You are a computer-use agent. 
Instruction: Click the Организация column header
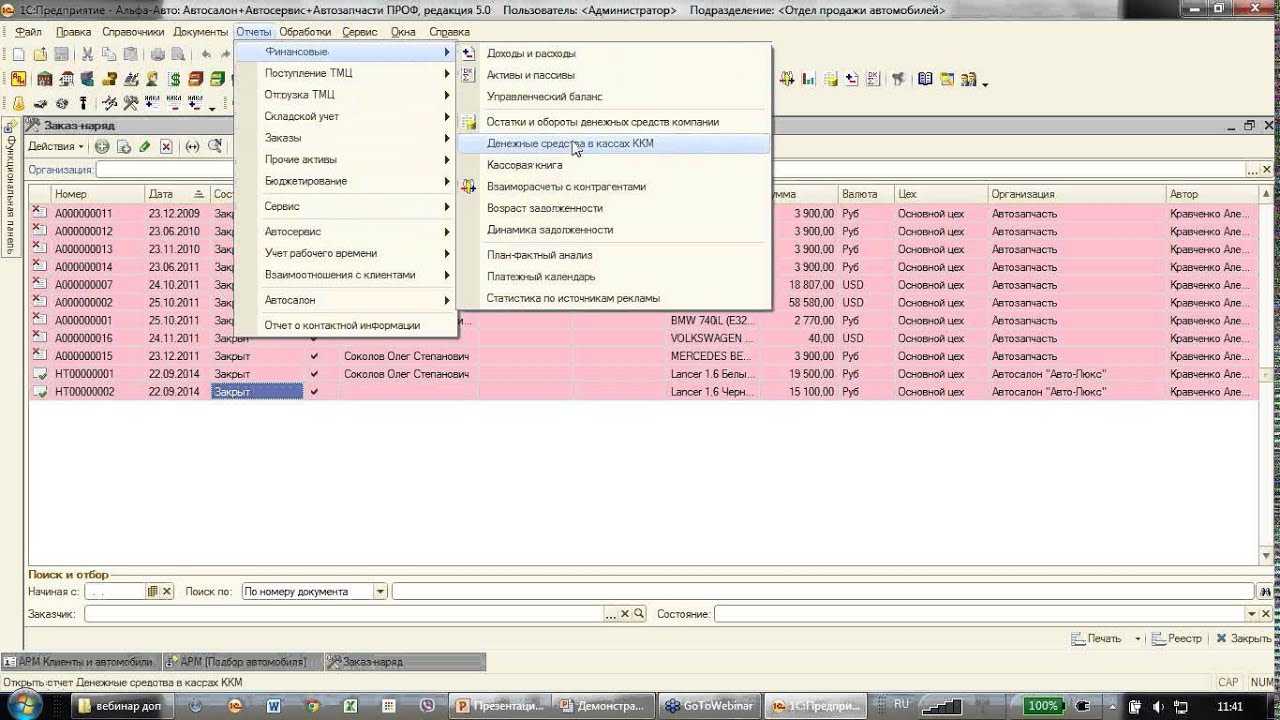coord(1077,194)
